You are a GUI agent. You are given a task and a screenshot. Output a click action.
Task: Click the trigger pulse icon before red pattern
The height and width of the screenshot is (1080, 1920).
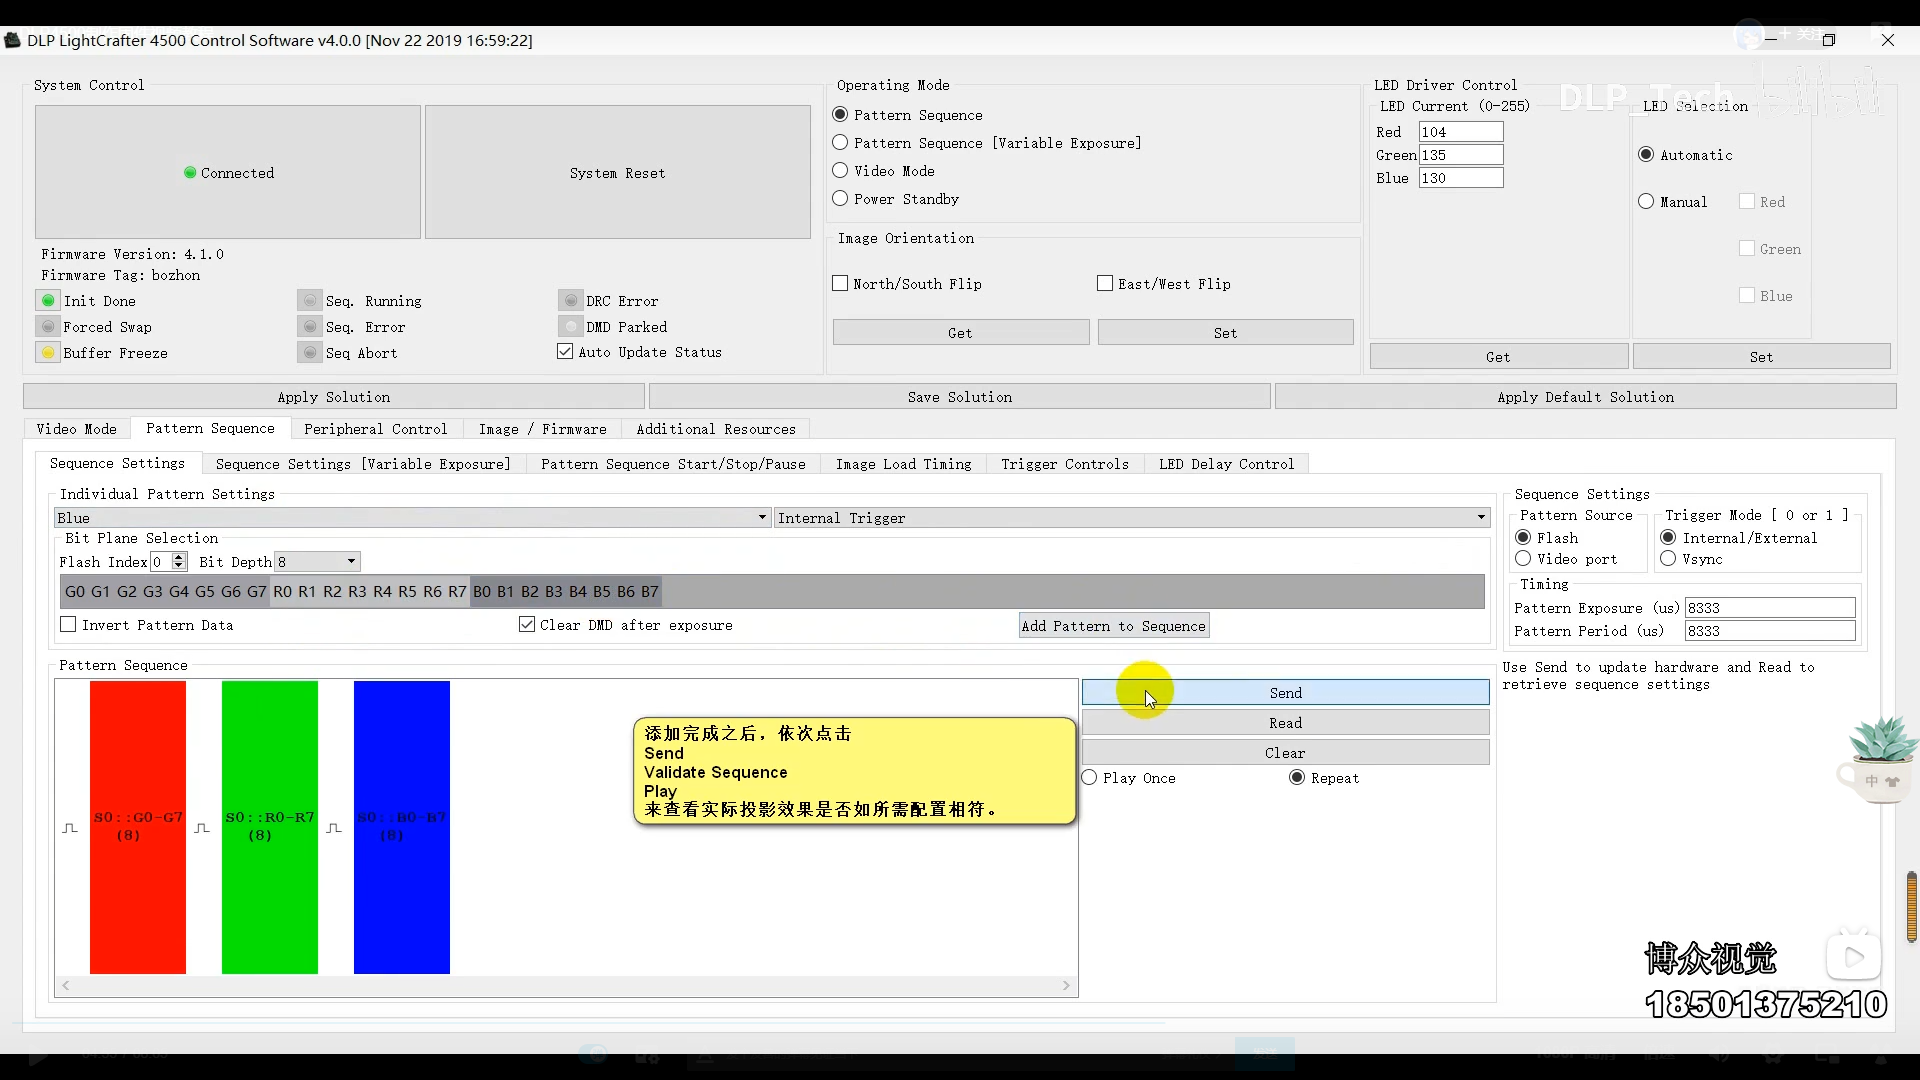70,828
